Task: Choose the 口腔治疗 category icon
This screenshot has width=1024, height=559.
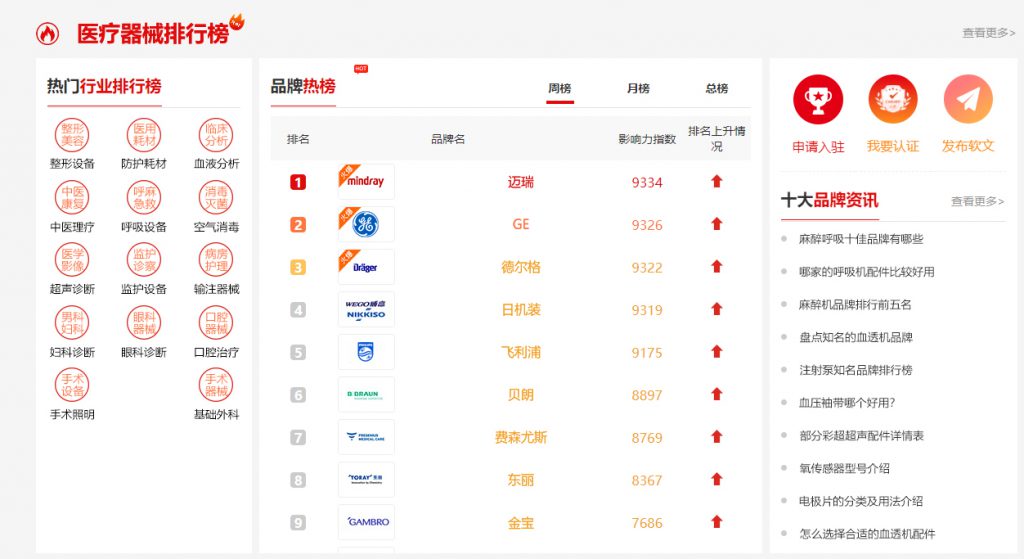Action: (x=216, y=323)
